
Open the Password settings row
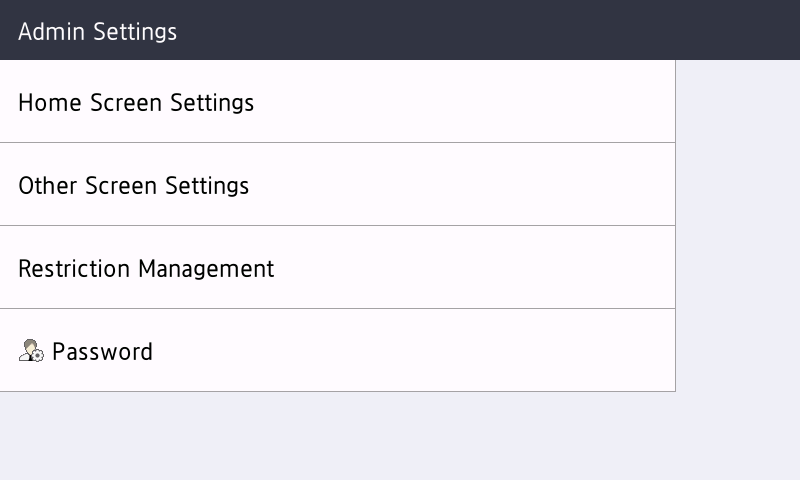337,351
